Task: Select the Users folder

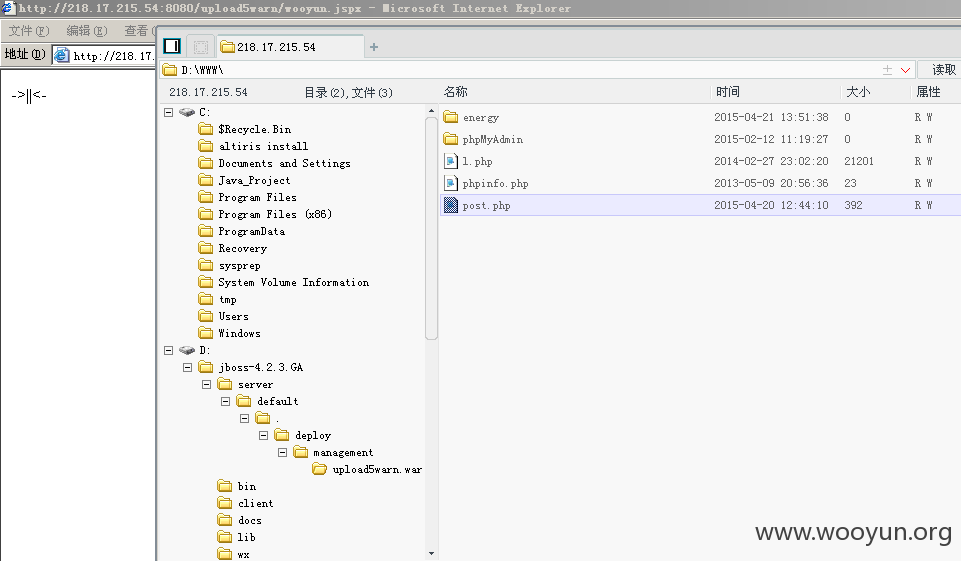Action: [x=234, y=316]
